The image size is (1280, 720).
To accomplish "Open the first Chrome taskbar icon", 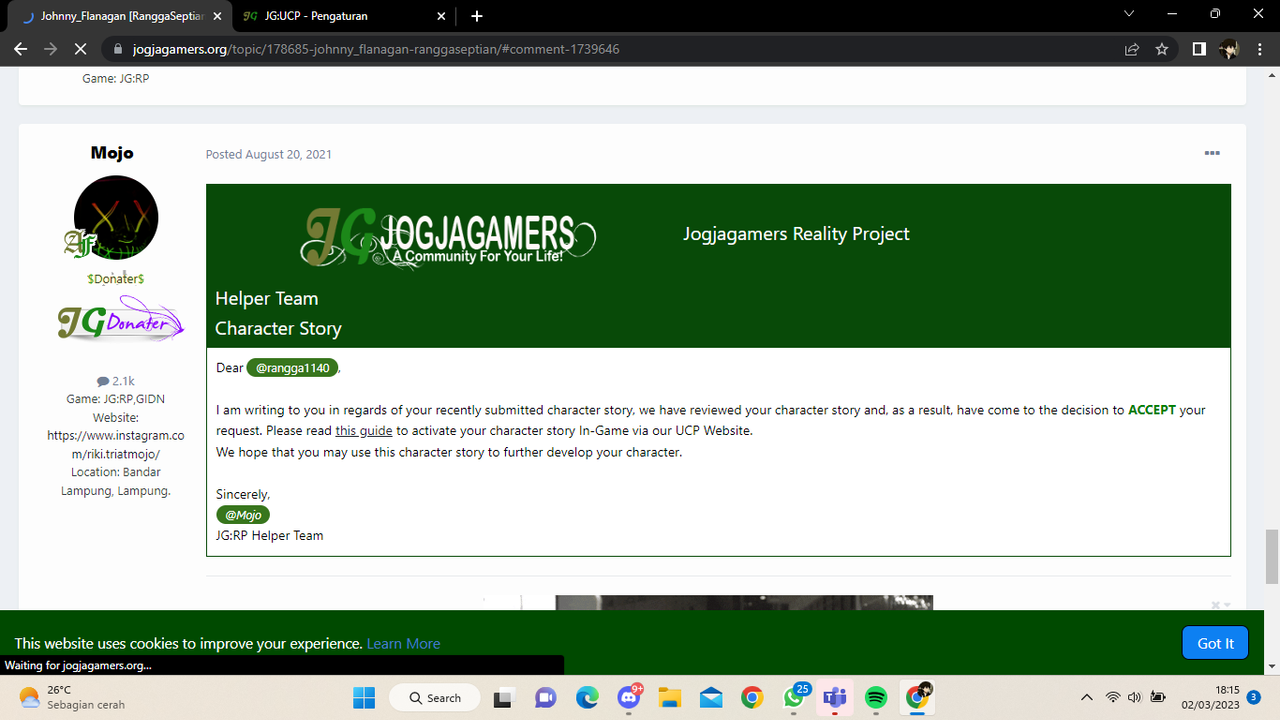I will tap(752, 697).
